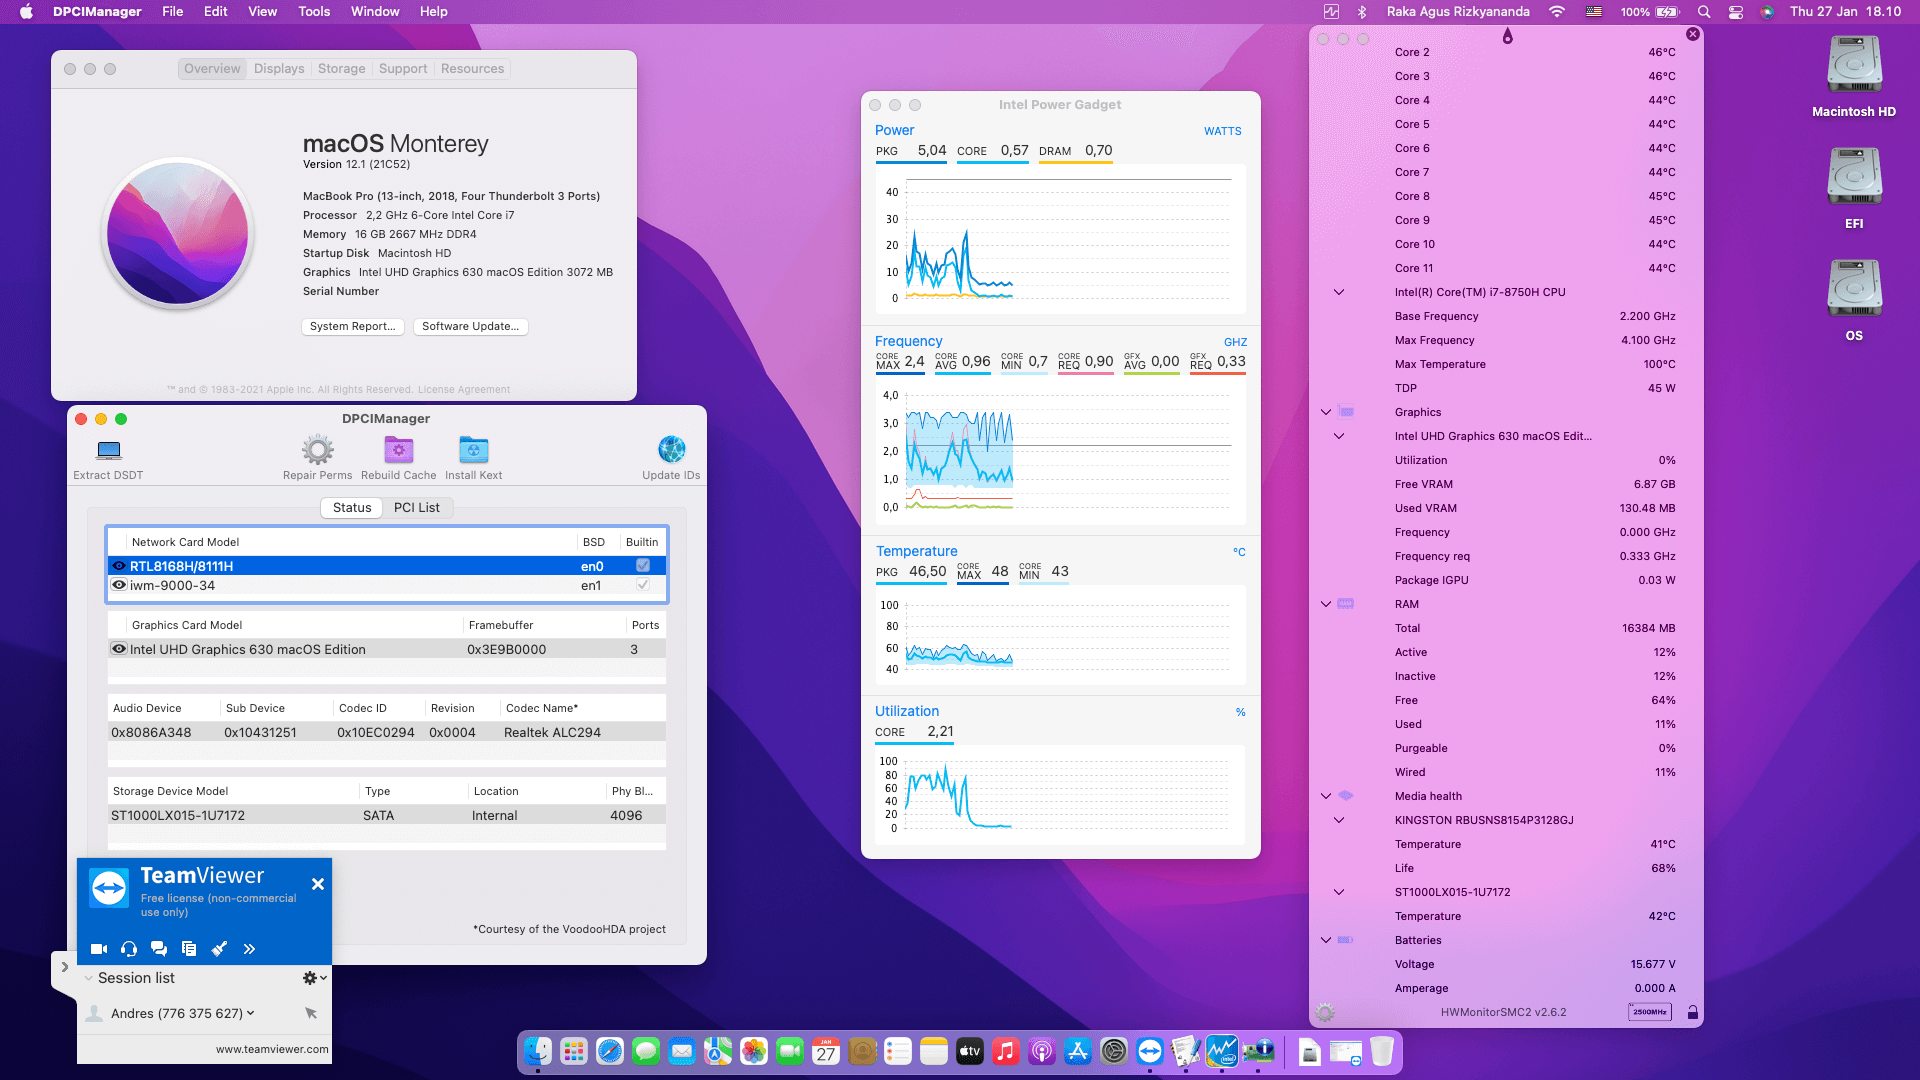Screen dimensions: 1920x1080
Task: Click eye icon for Intel UHD Graphics row
Action: 119,649
